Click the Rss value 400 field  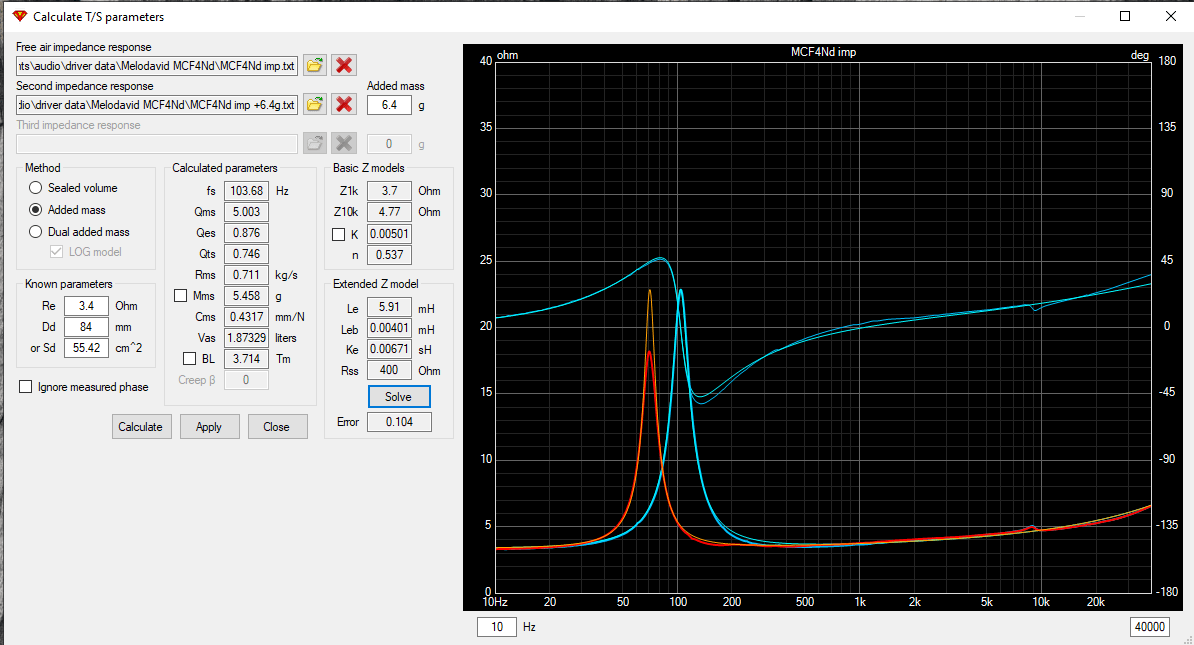click(389, 370)
